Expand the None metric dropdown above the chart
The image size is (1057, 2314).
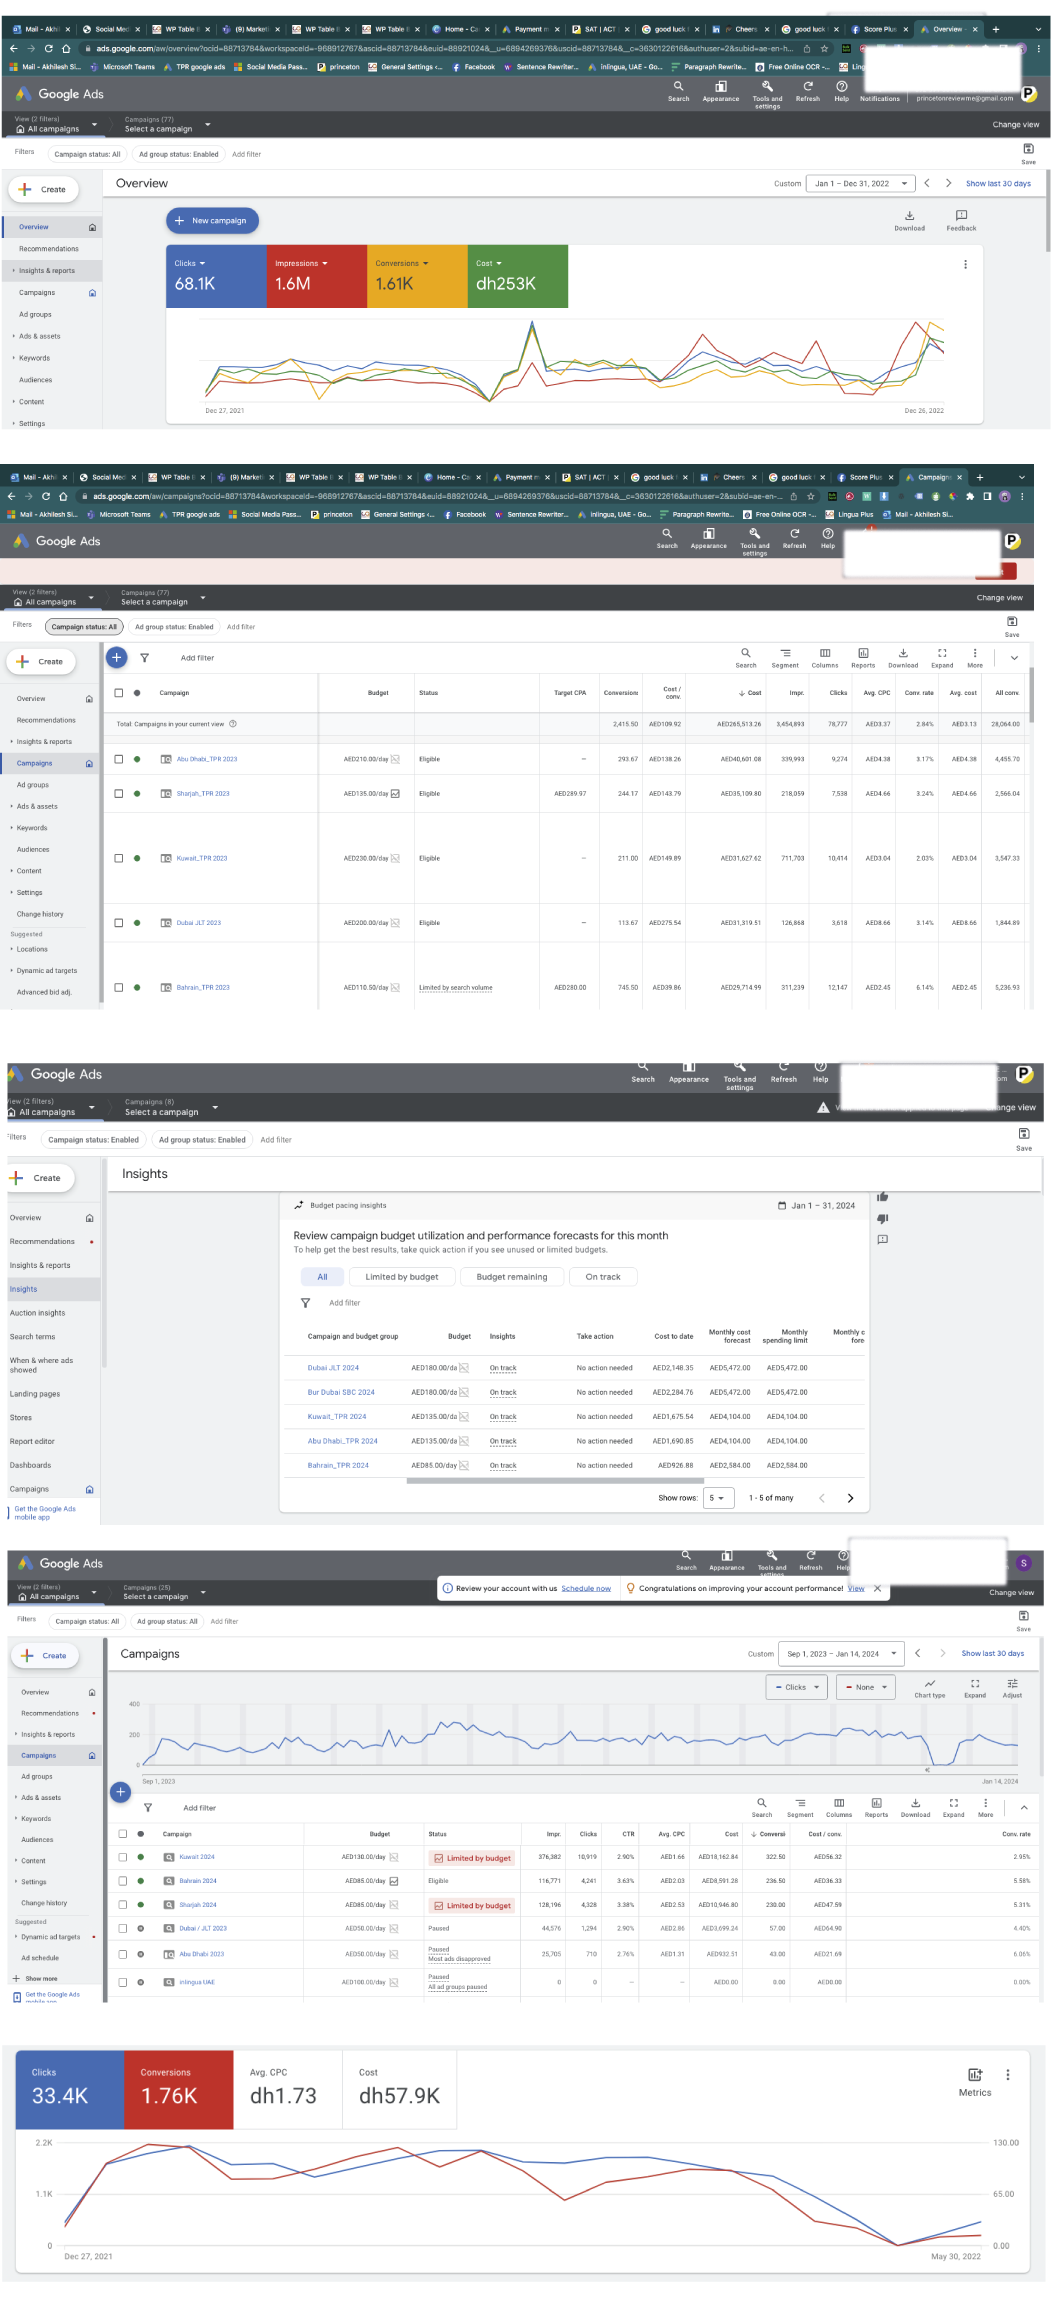(865, 1687)
